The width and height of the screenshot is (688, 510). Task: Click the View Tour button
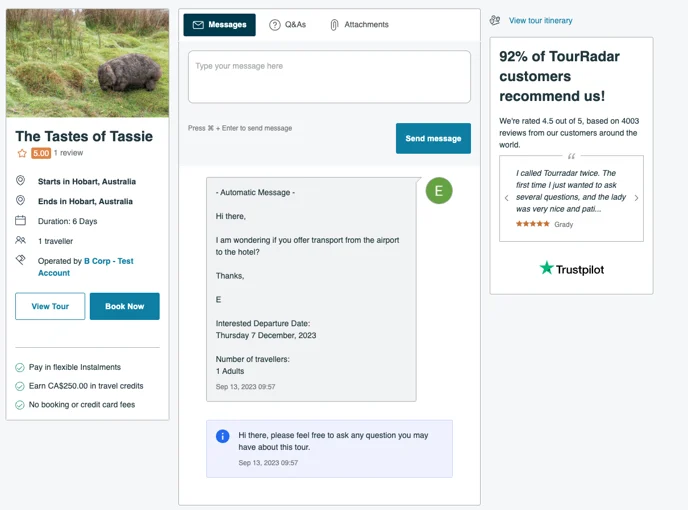click(x=50, y=306)
